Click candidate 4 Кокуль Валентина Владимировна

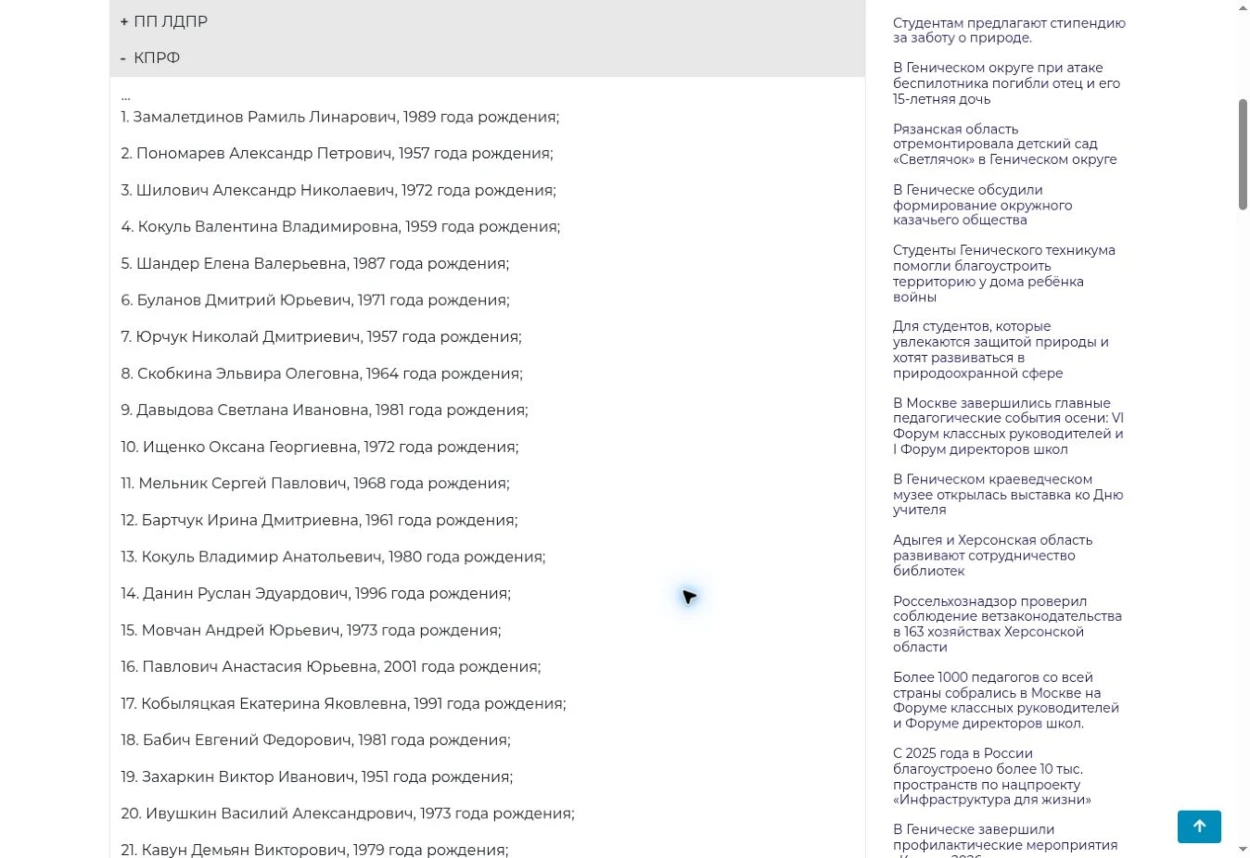340,227
